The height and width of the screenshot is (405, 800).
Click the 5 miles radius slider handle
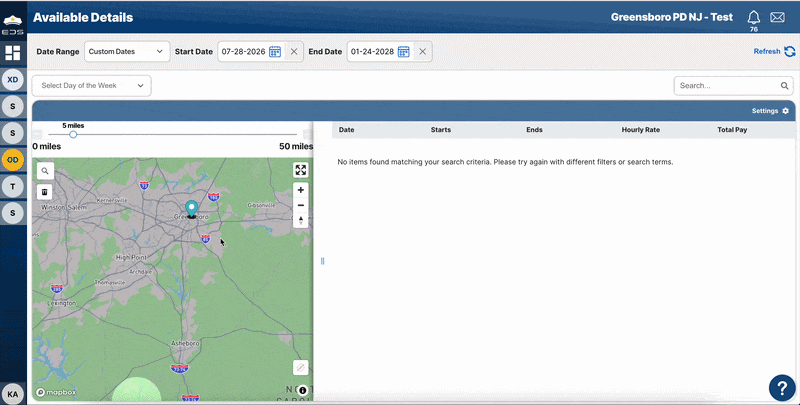coord(73,135)
